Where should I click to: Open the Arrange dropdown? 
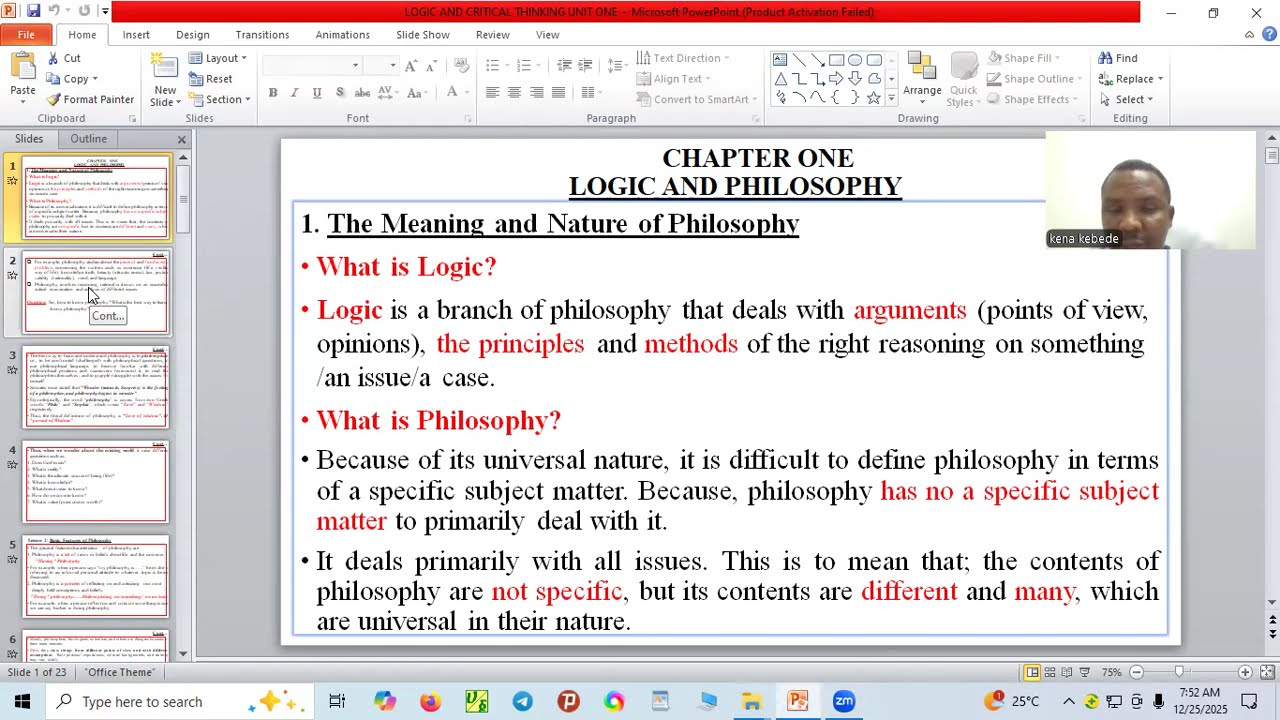[922, 78]
